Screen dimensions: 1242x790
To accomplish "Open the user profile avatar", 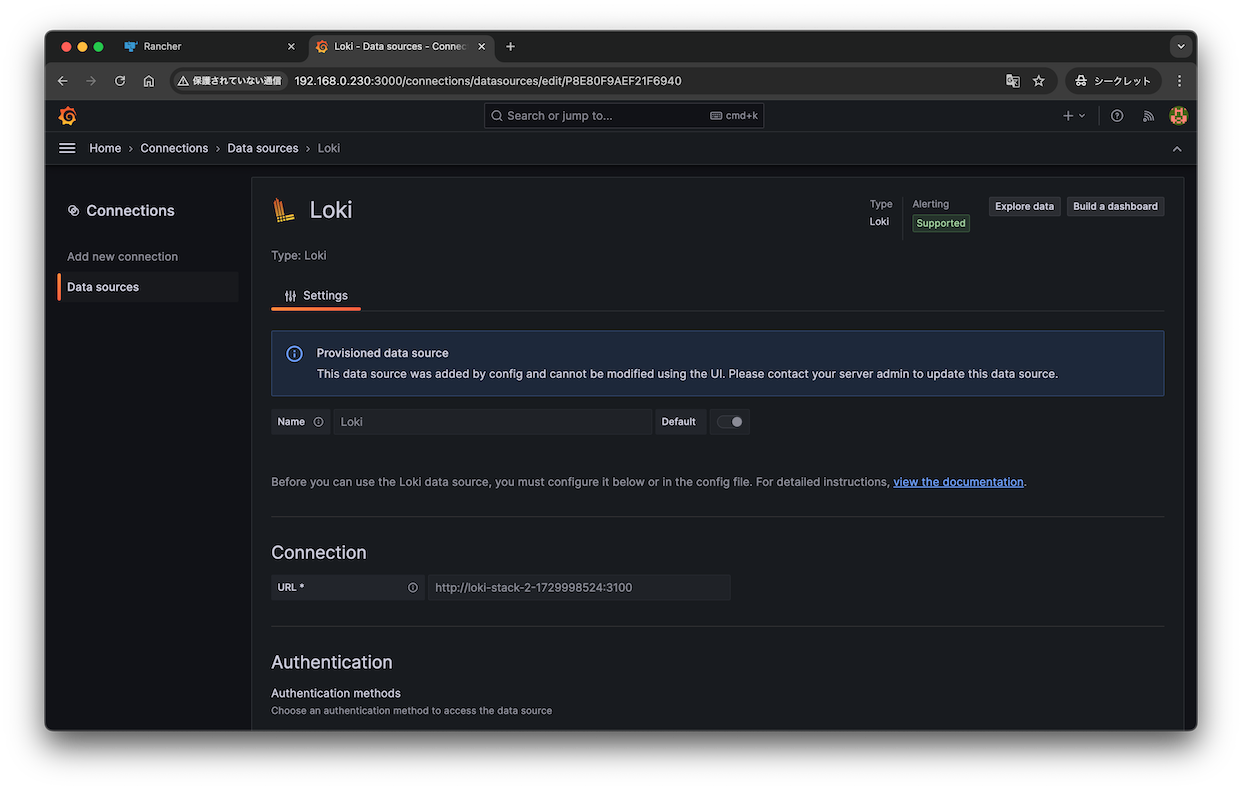I will pyautogui.click(x=1178, y=116).
